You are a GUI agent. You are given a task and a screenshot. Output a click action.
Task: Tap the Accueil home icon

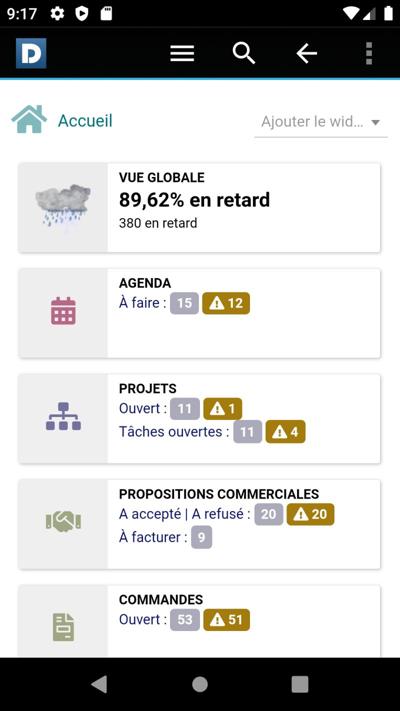(29, 119)
